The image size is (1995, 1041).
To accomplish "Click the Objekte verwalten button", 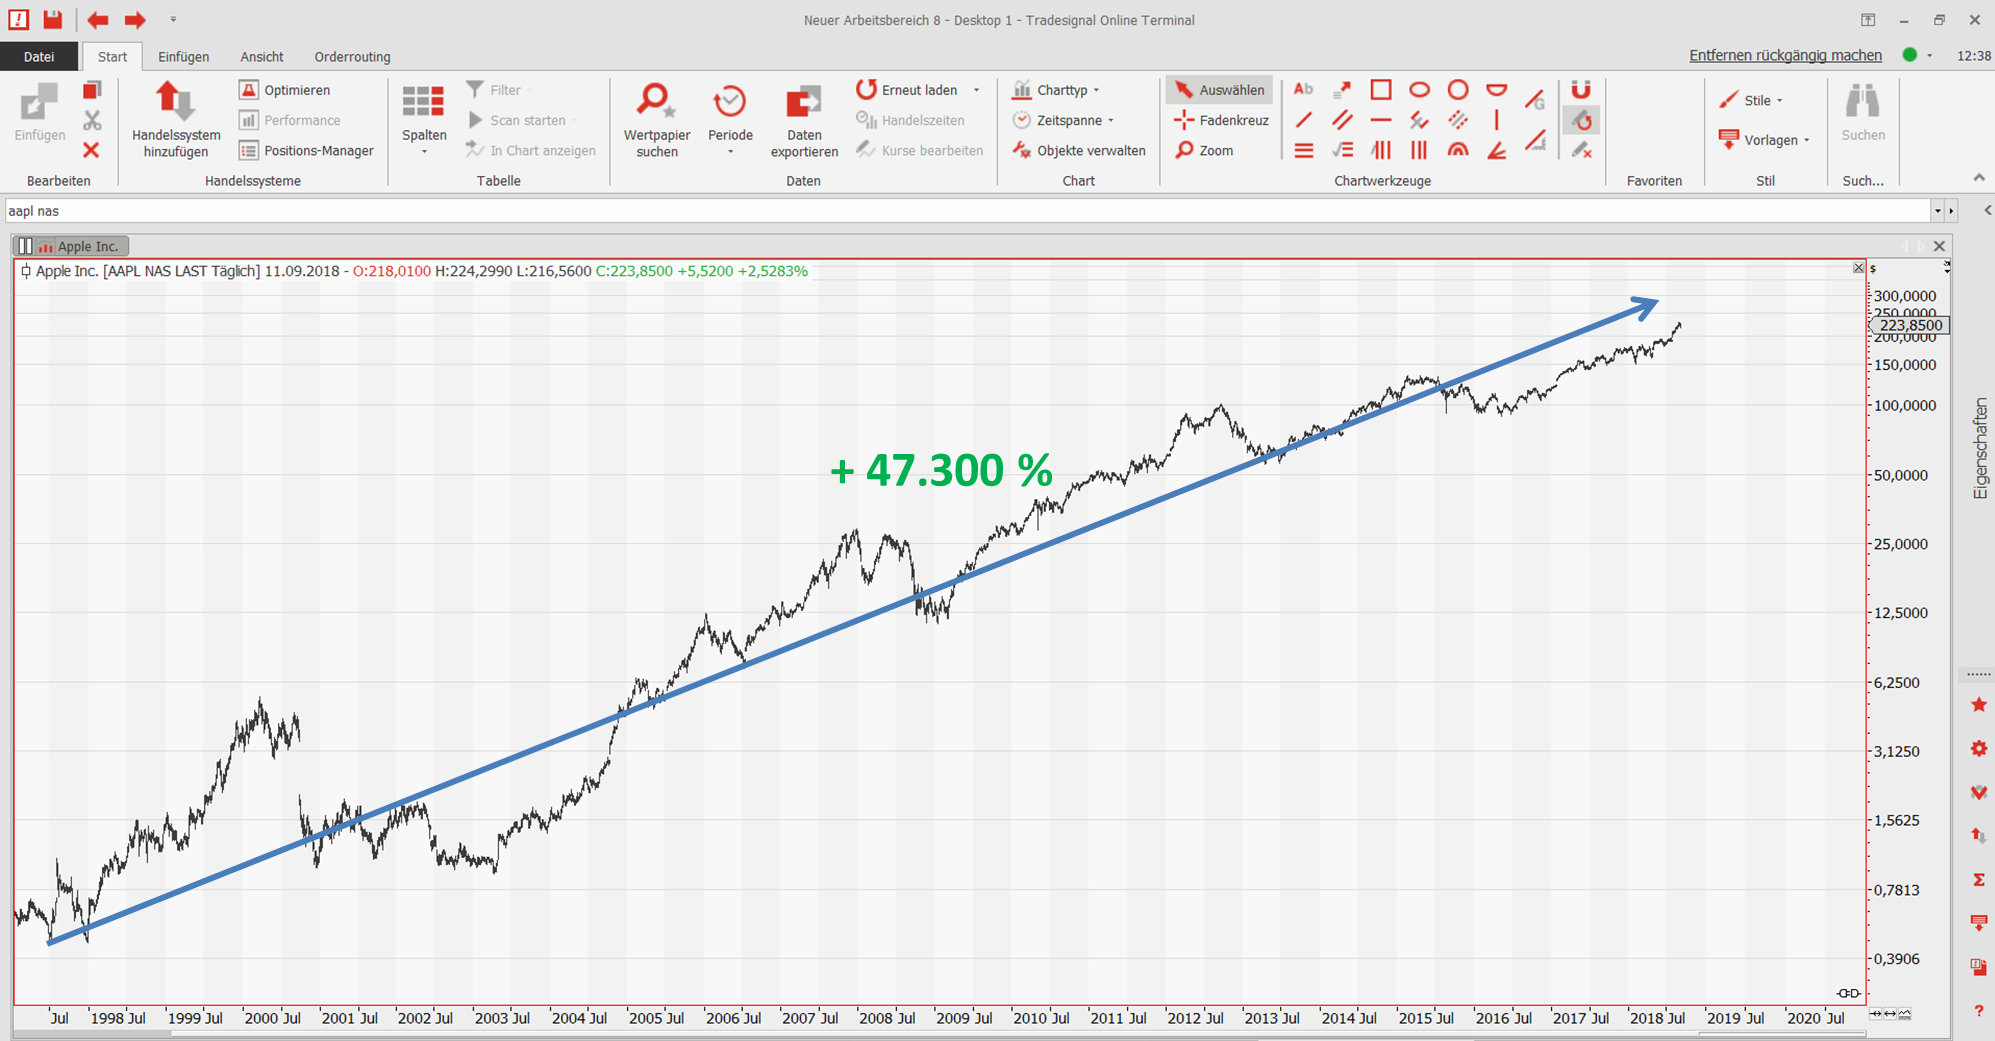I will click(x=1080, y=150).
